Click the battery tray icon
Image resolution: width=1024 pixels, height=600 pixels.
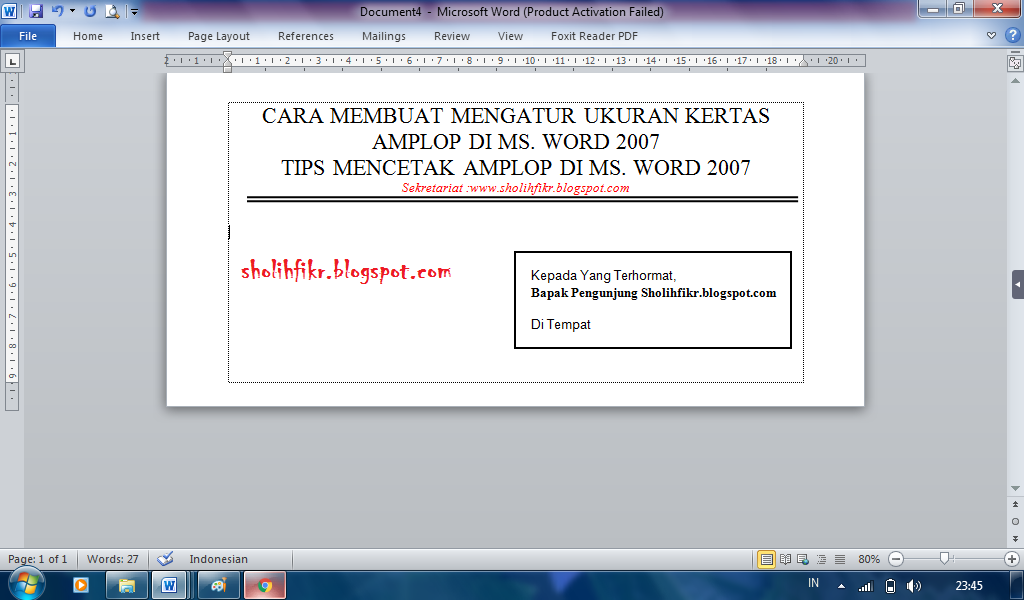point(890,586)
